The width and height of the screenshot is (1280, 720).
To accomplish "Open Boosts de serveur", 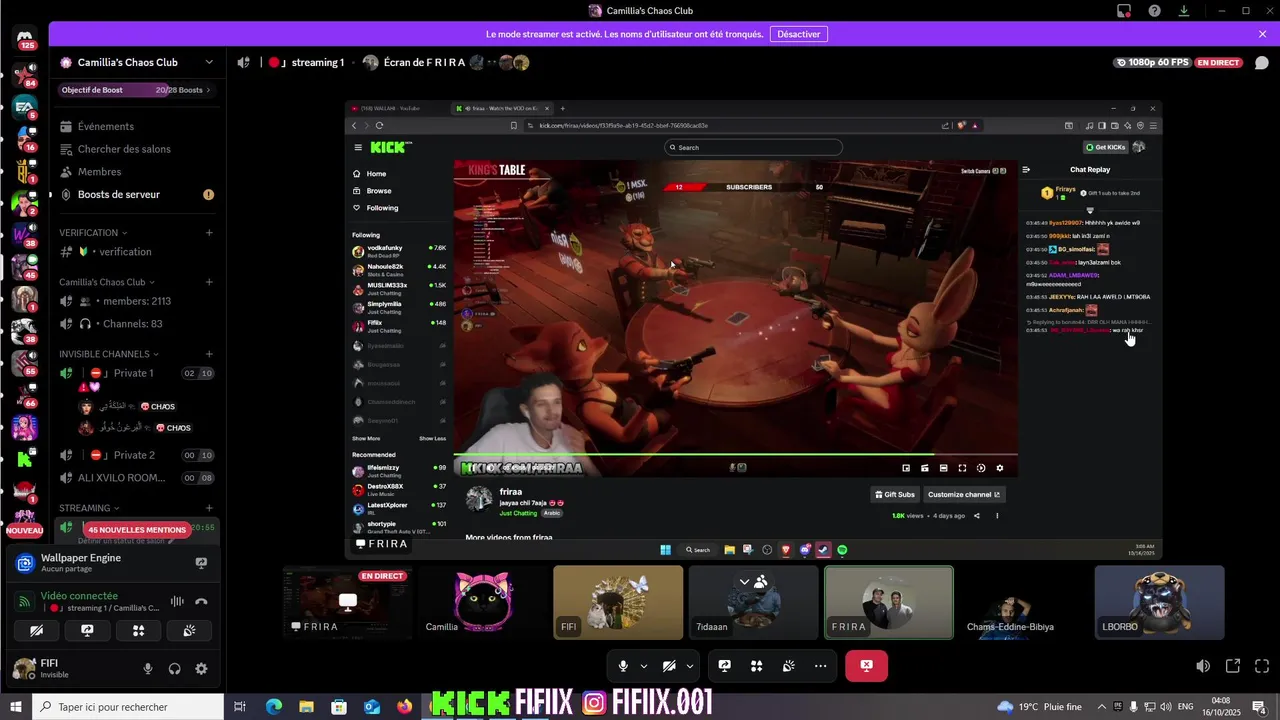I will point(137,194).
